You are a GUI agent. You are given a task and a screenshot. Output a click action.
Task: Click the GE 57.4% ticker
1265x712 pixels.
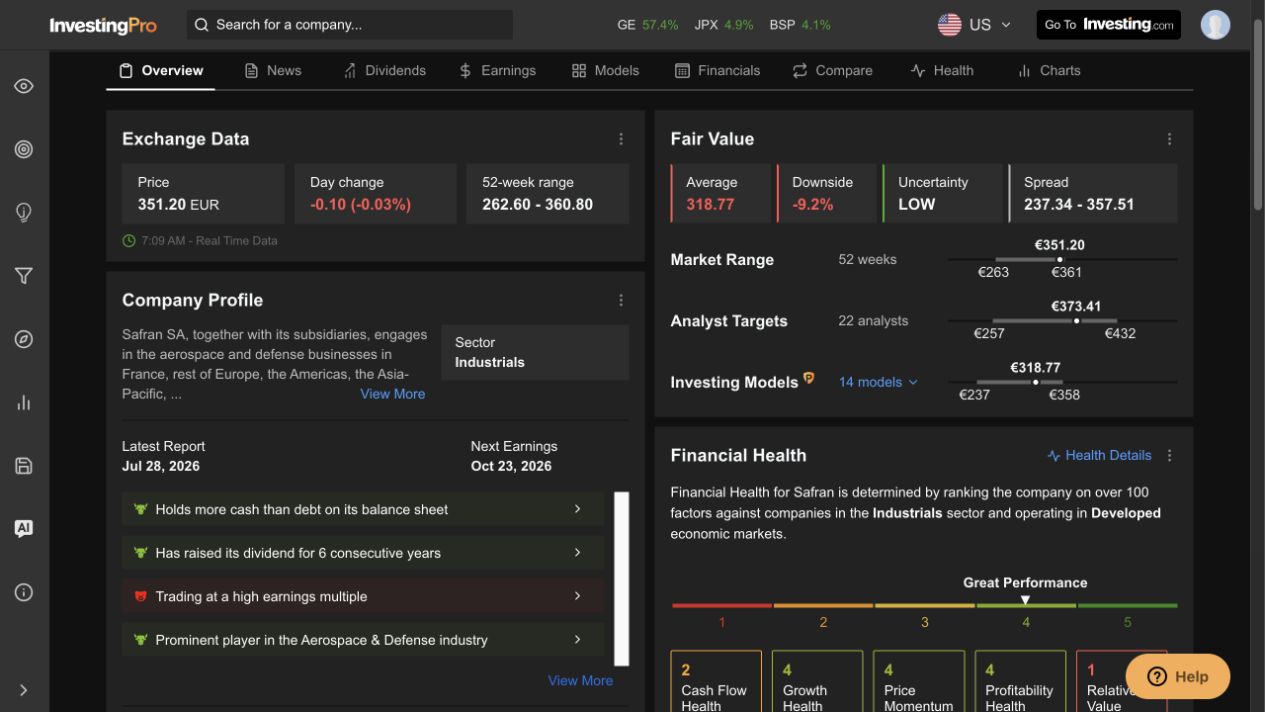pyautogui.click(x=648, y=25)
